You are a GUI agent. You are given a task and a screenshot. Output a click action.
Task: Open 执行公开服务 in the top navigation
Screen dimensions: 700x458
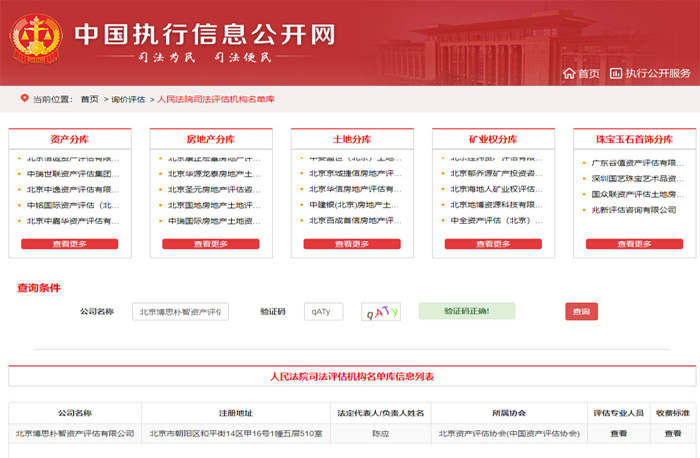pyautogui.click(x=658, y=73)
